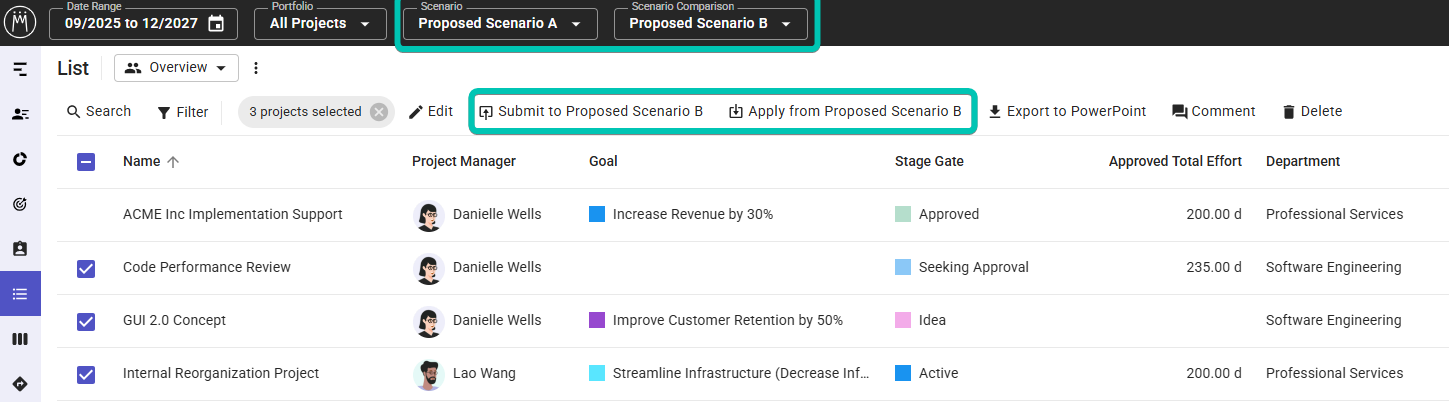1449x402 pixels.
Task: Open the Scenario dropdown Proposed Scenario A
Action: pyautogui.click(x=500, y=23)
